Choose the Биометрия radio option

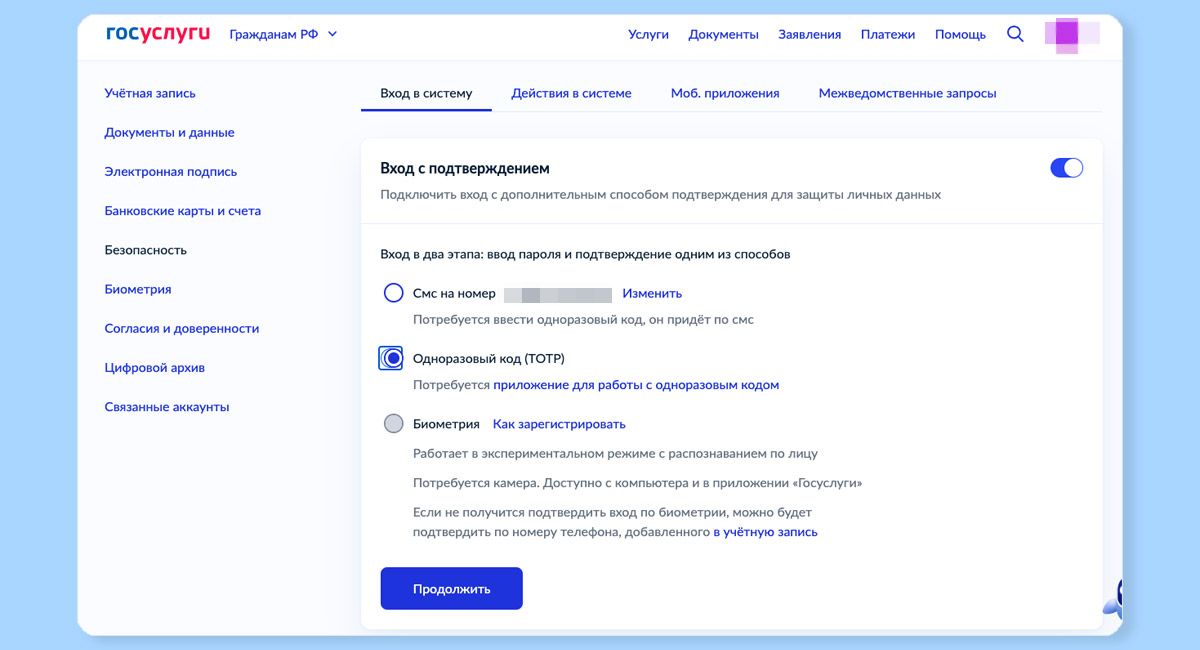(x=393, y=424)
